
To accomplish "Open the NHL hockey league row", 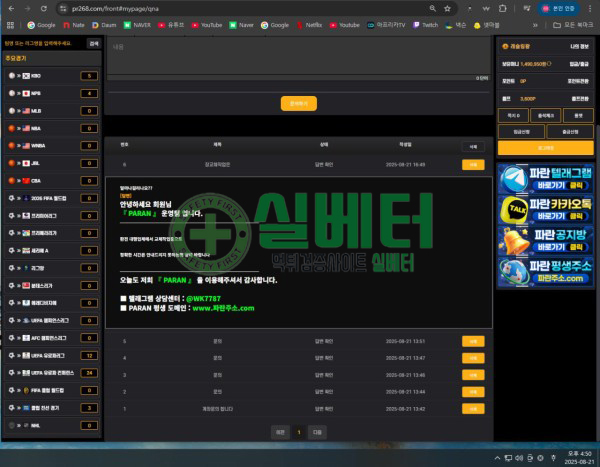I will (52, 425).
